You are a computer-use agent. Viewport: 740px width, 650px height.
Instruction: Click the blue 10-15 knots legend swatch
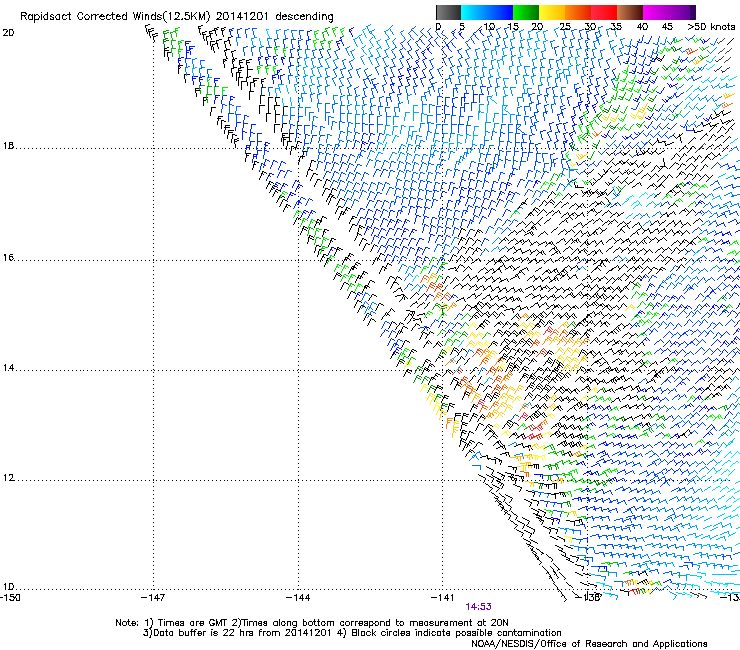point(500,12)
